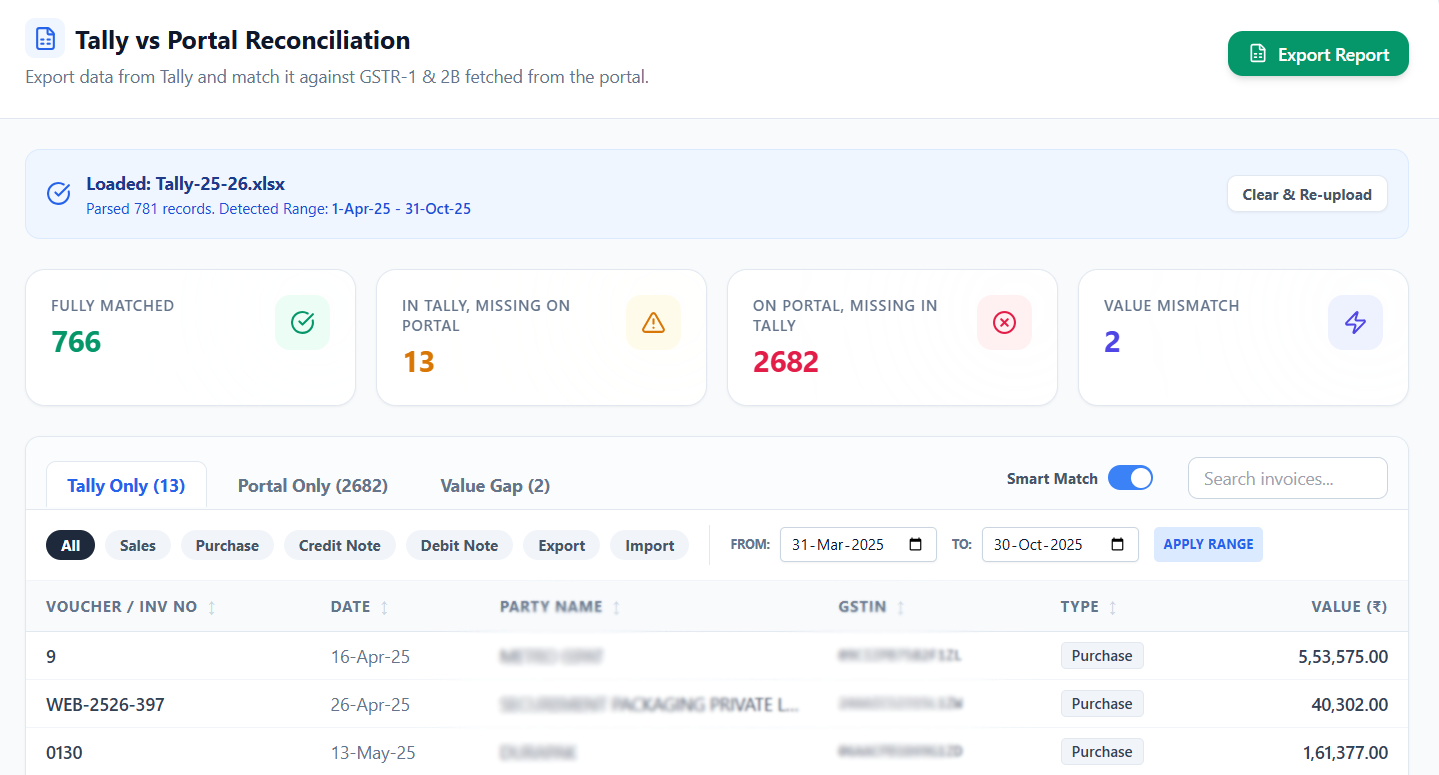Screen dimensions: 1439x775
Task: Toggle the Smart Match switch
Action: (1129, 478)
